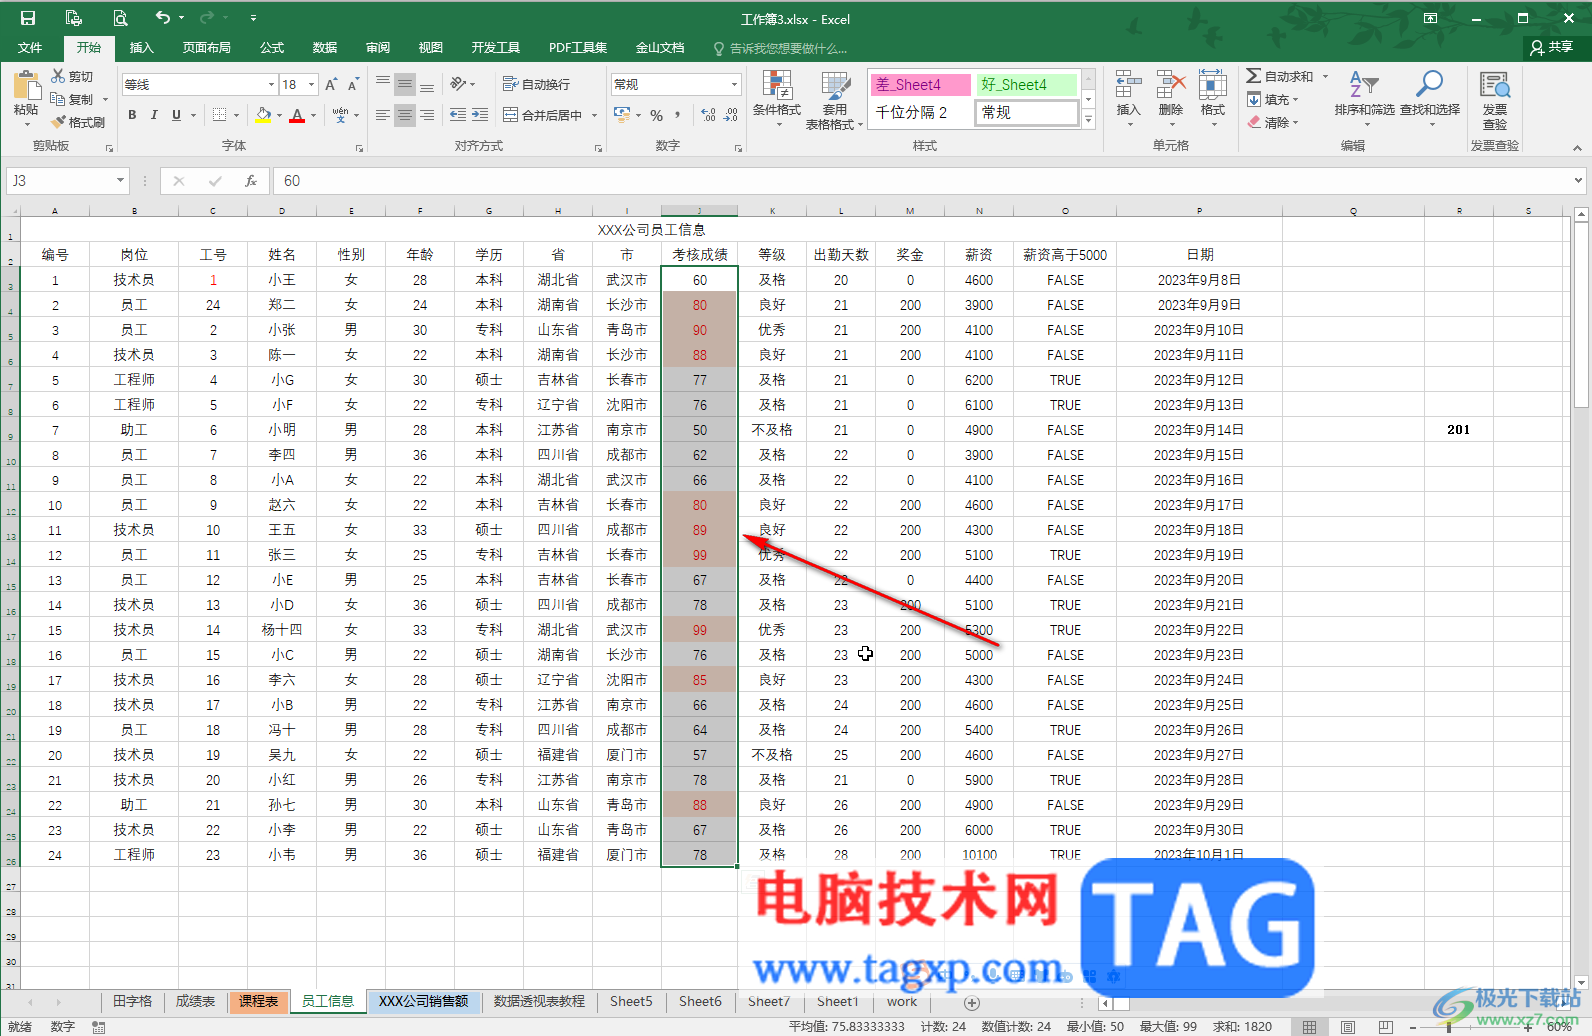The width and height of the screenshot is (1592, 1036).
Task: Open the 成绩表 sheet tab
Action: coord(196,1001)
